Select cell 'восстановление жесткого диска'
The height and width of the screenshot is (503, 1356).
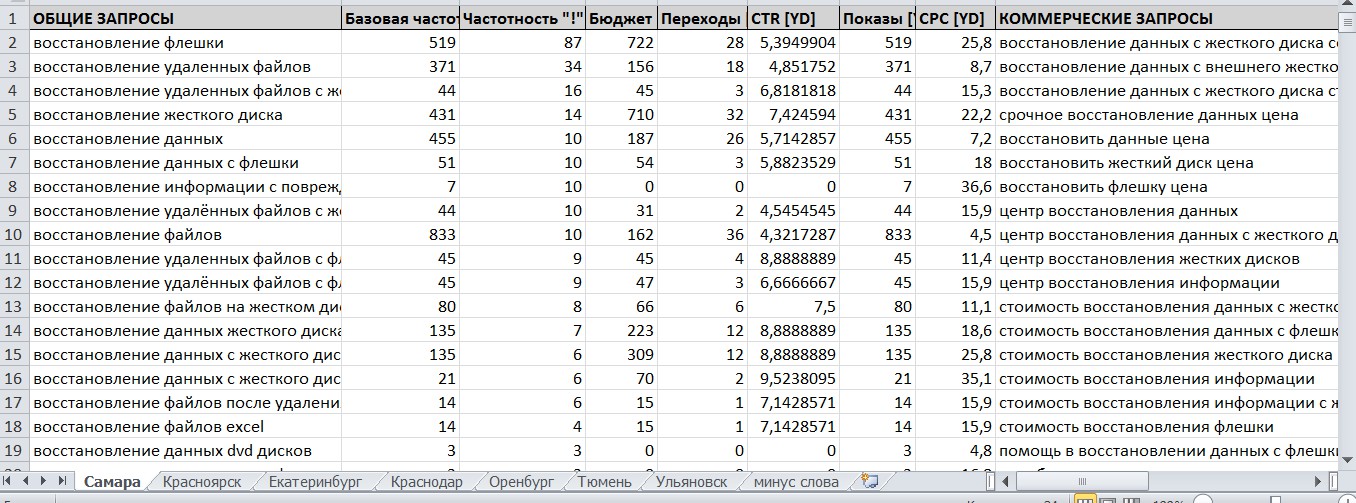click(x=185, y=114)
